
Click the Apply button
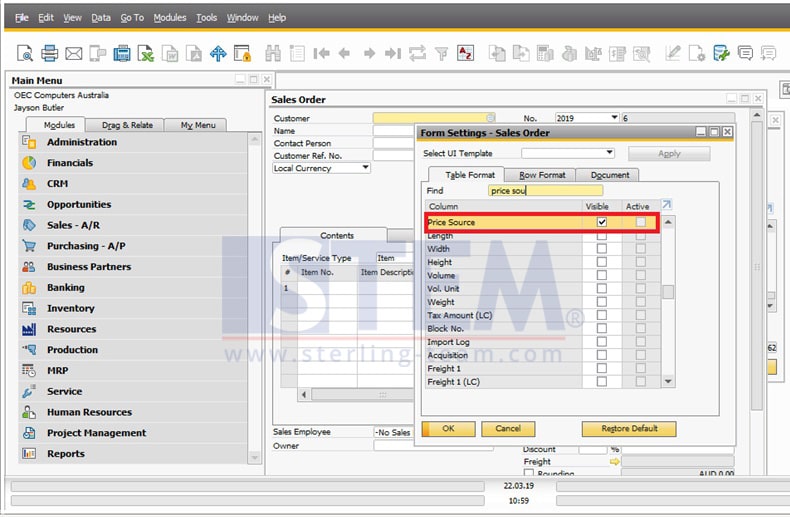669,153
